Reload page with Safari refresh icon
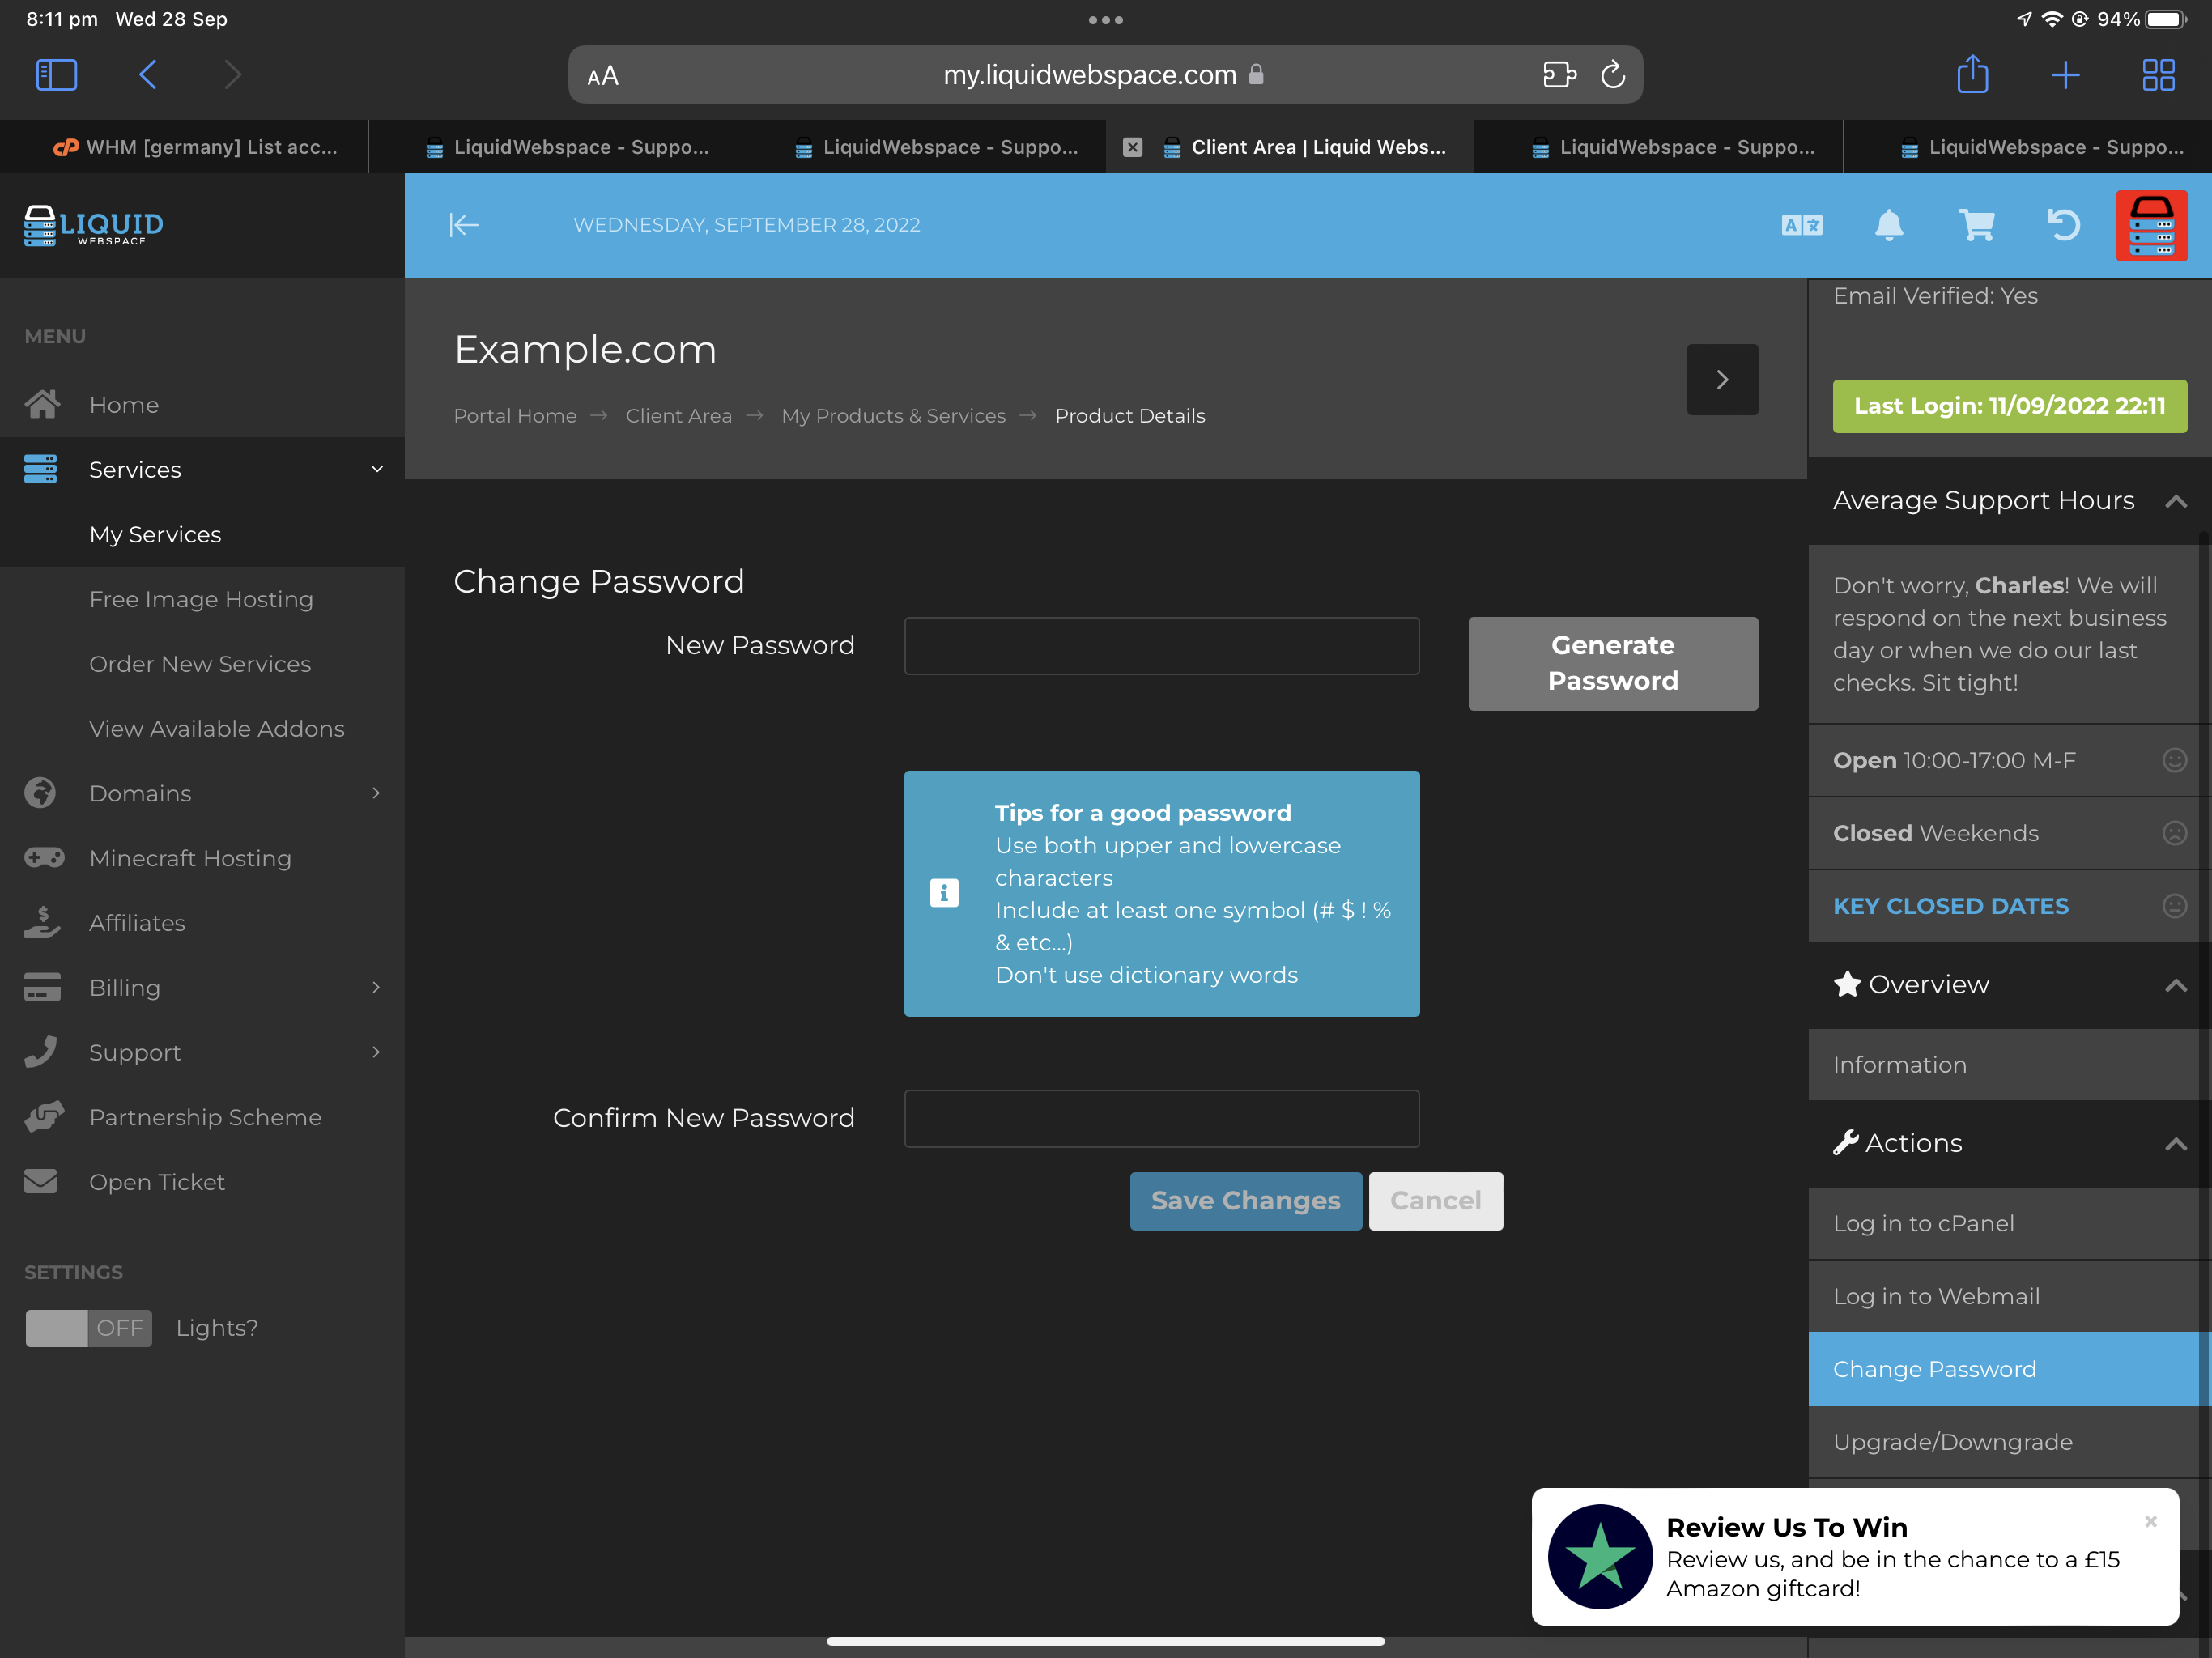The image size is (2212, 1658). [1612, 75]
